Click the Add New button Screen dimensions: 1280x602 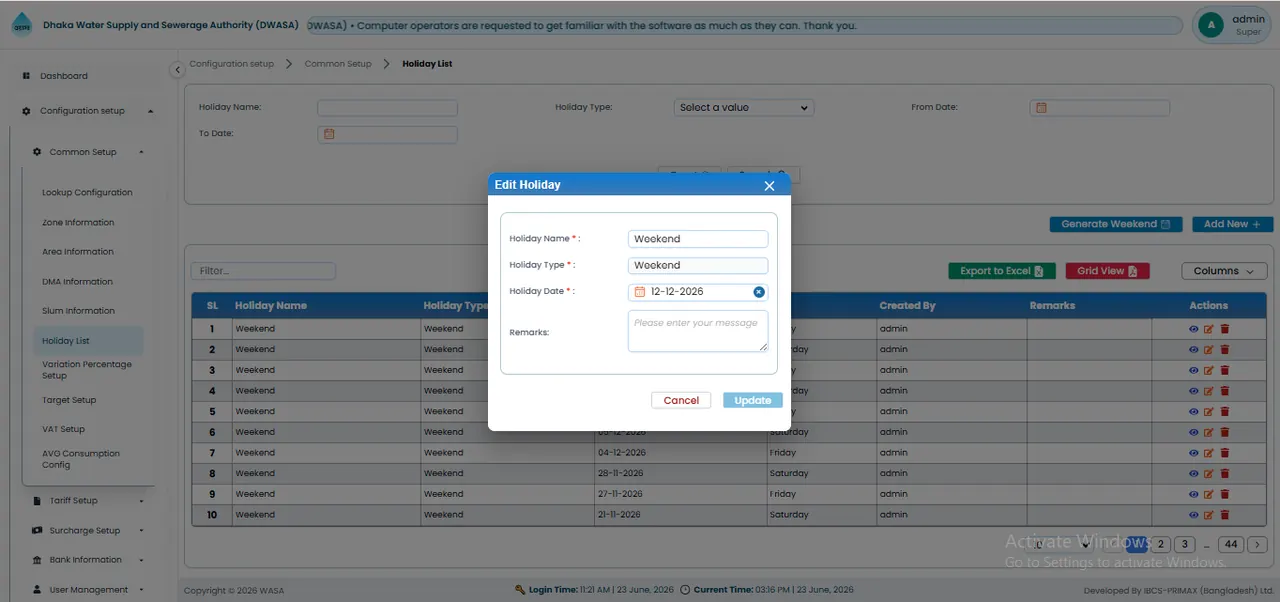(x=1233, y=225)
